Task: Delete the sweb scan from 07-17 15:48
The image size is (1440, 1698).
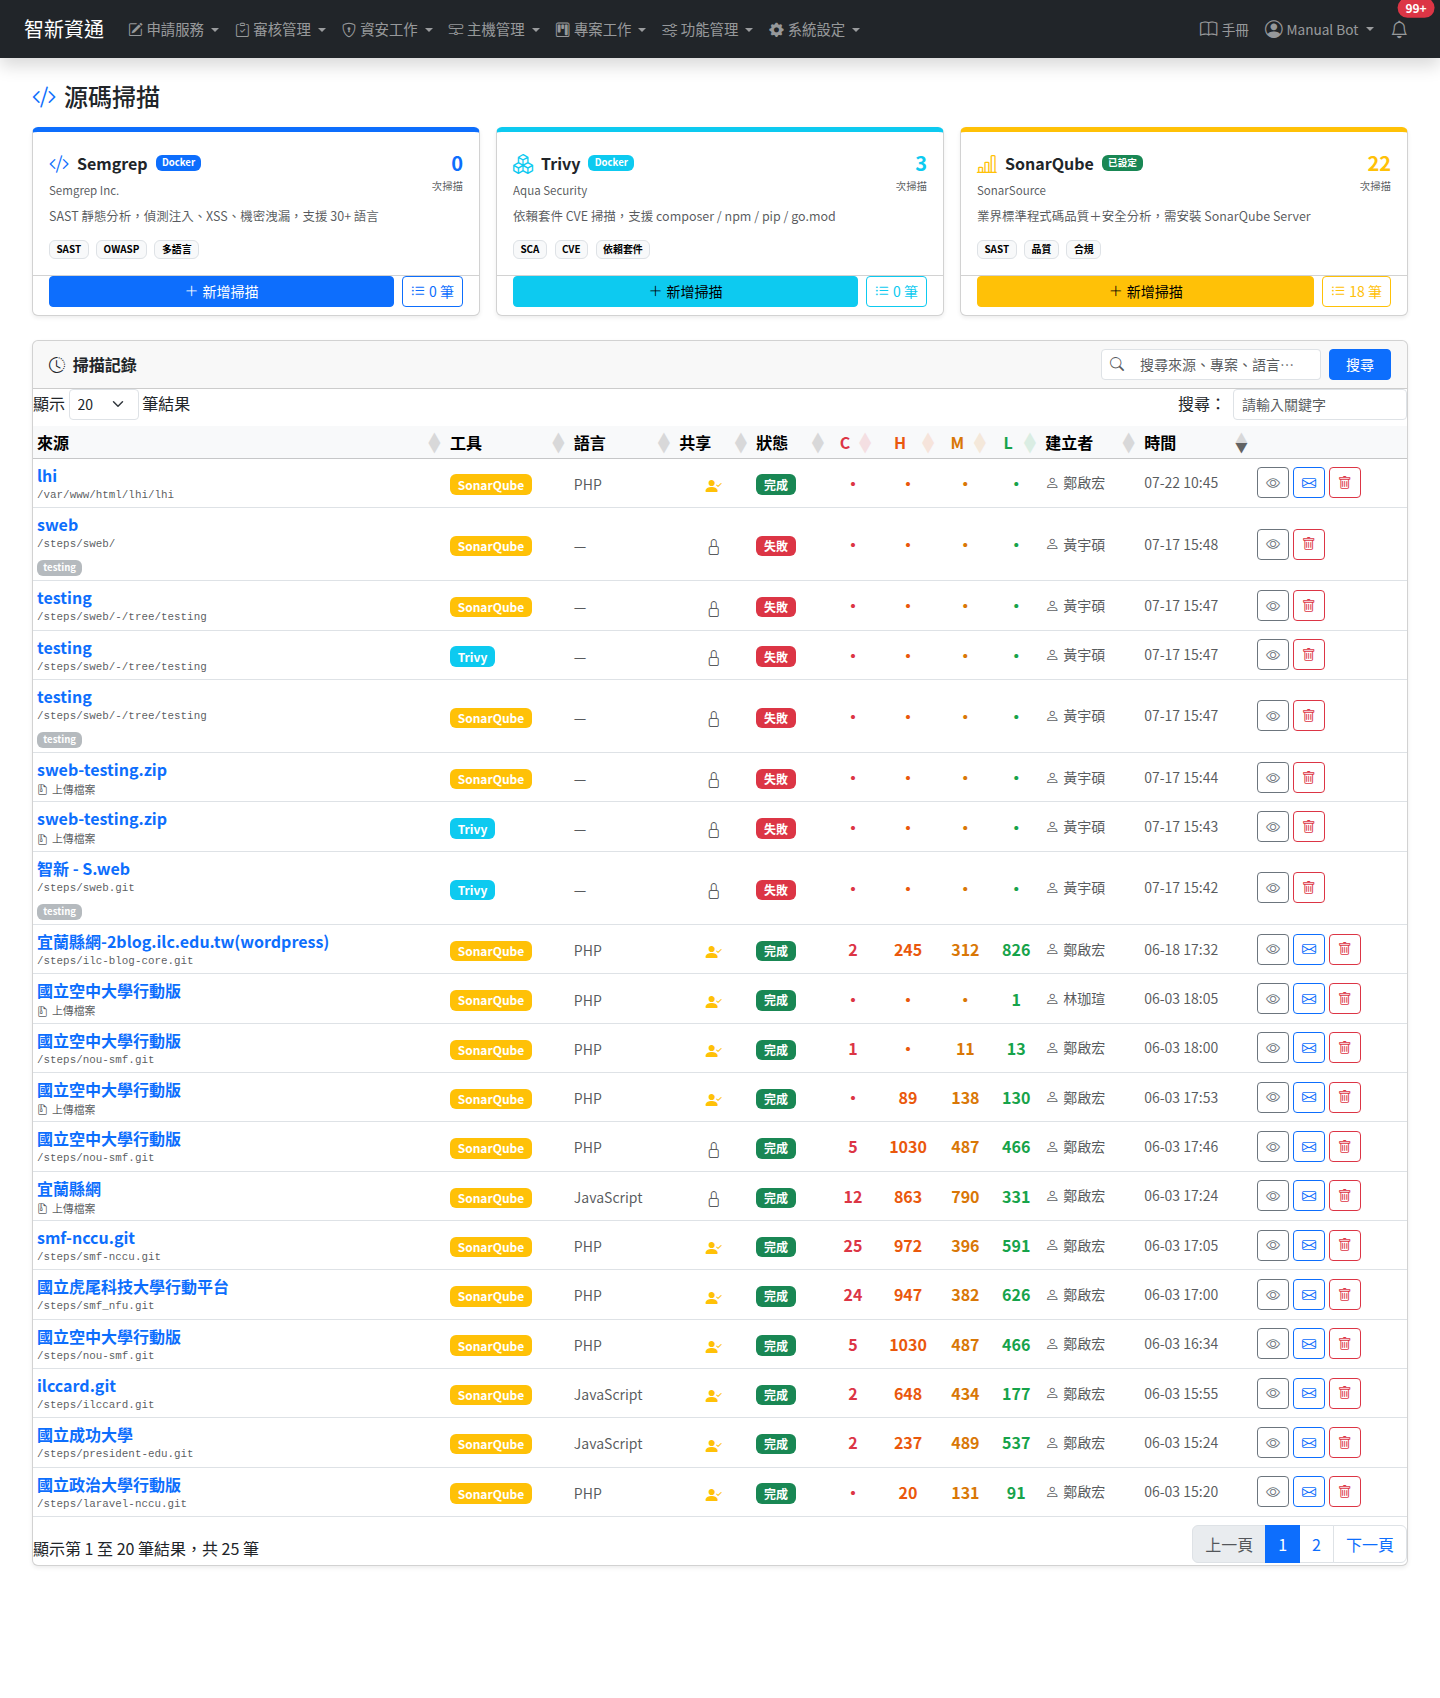Action: coord(1309,545)
